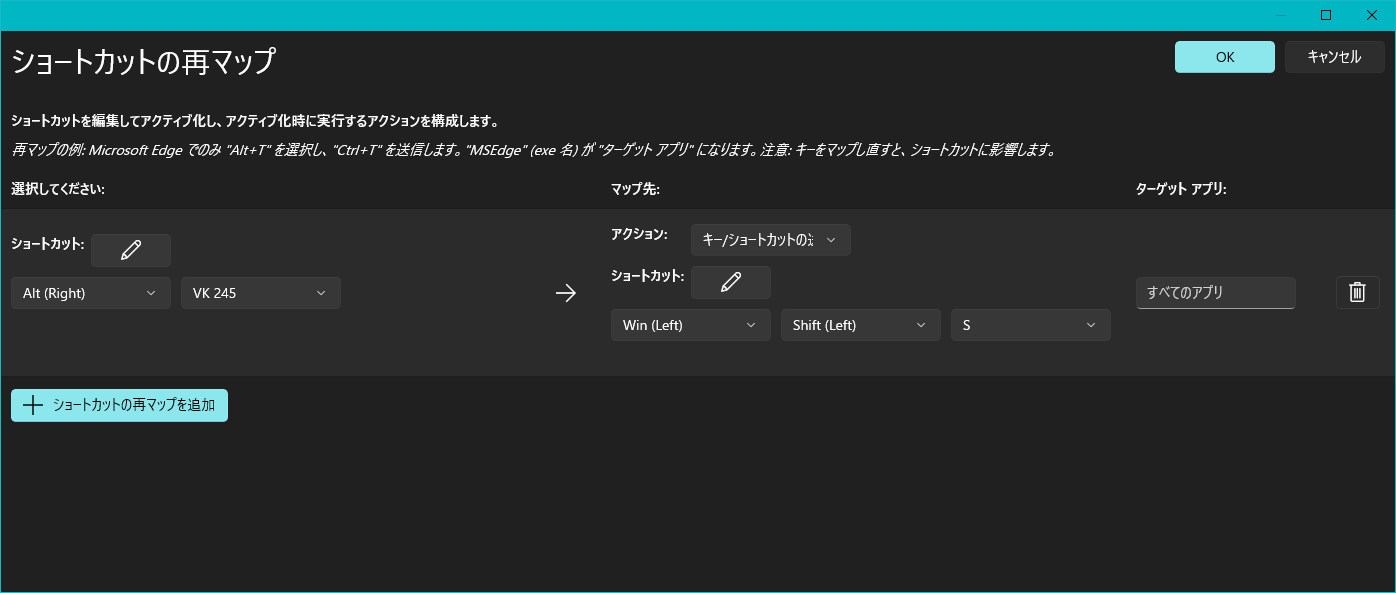
Task: Minimize the remap shortcuts window
Action: click(x=1280, y=15)
